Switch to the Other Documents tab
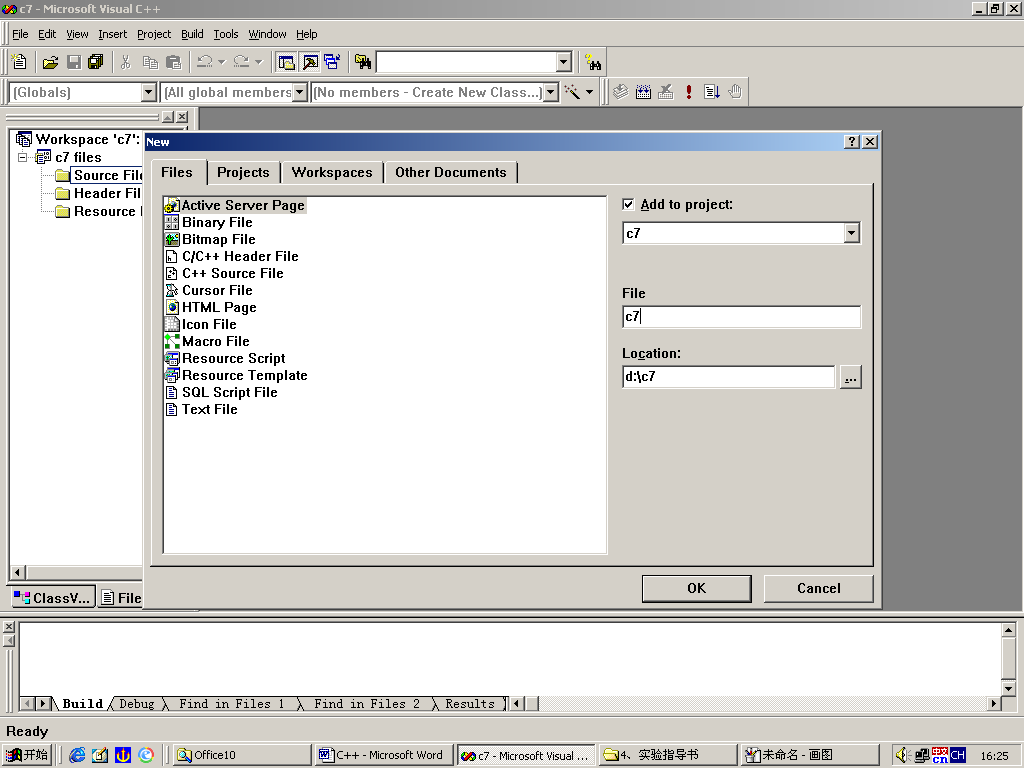 450,172
